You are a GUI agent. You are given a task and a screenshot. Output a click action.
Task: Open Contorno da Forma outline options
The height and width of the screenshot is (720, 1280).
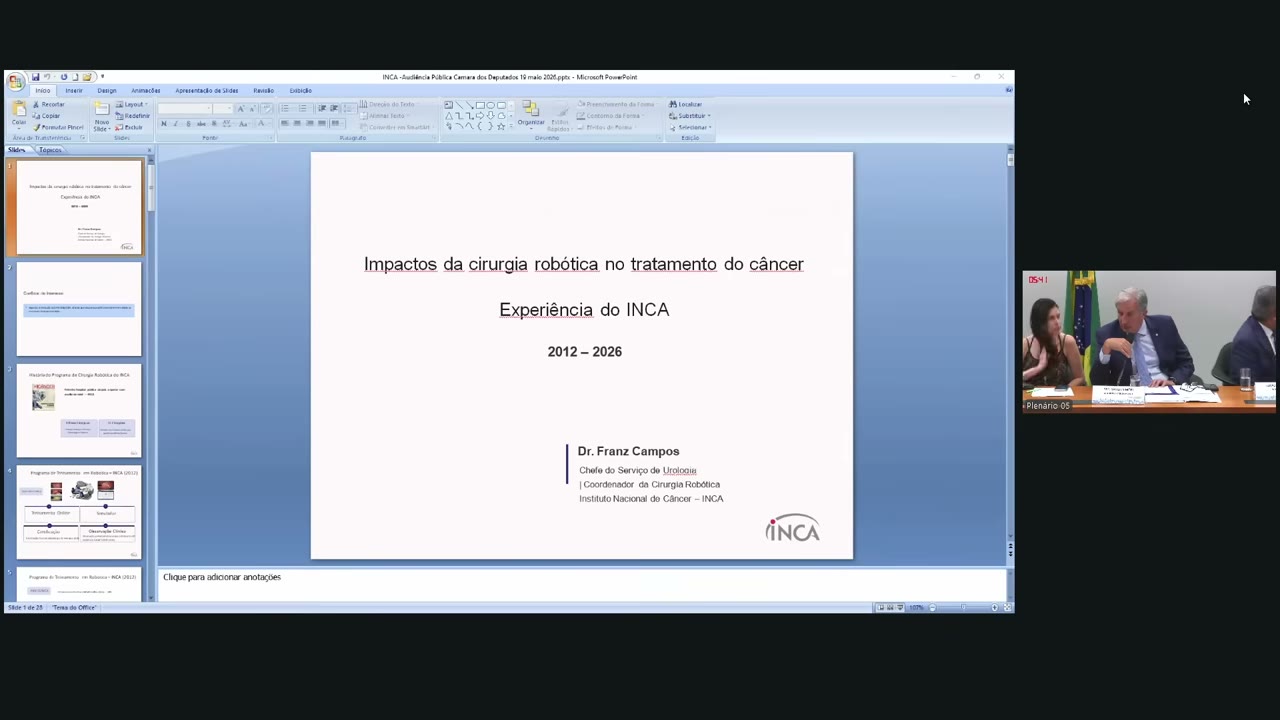click(x=610, y=116)
